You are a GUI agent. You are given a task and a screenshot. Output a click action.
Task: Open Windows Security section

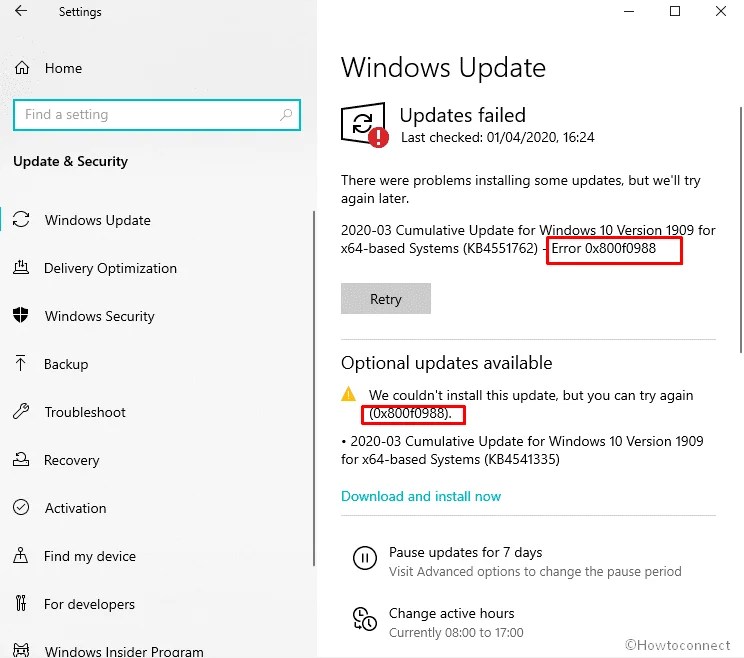[100, 316]
